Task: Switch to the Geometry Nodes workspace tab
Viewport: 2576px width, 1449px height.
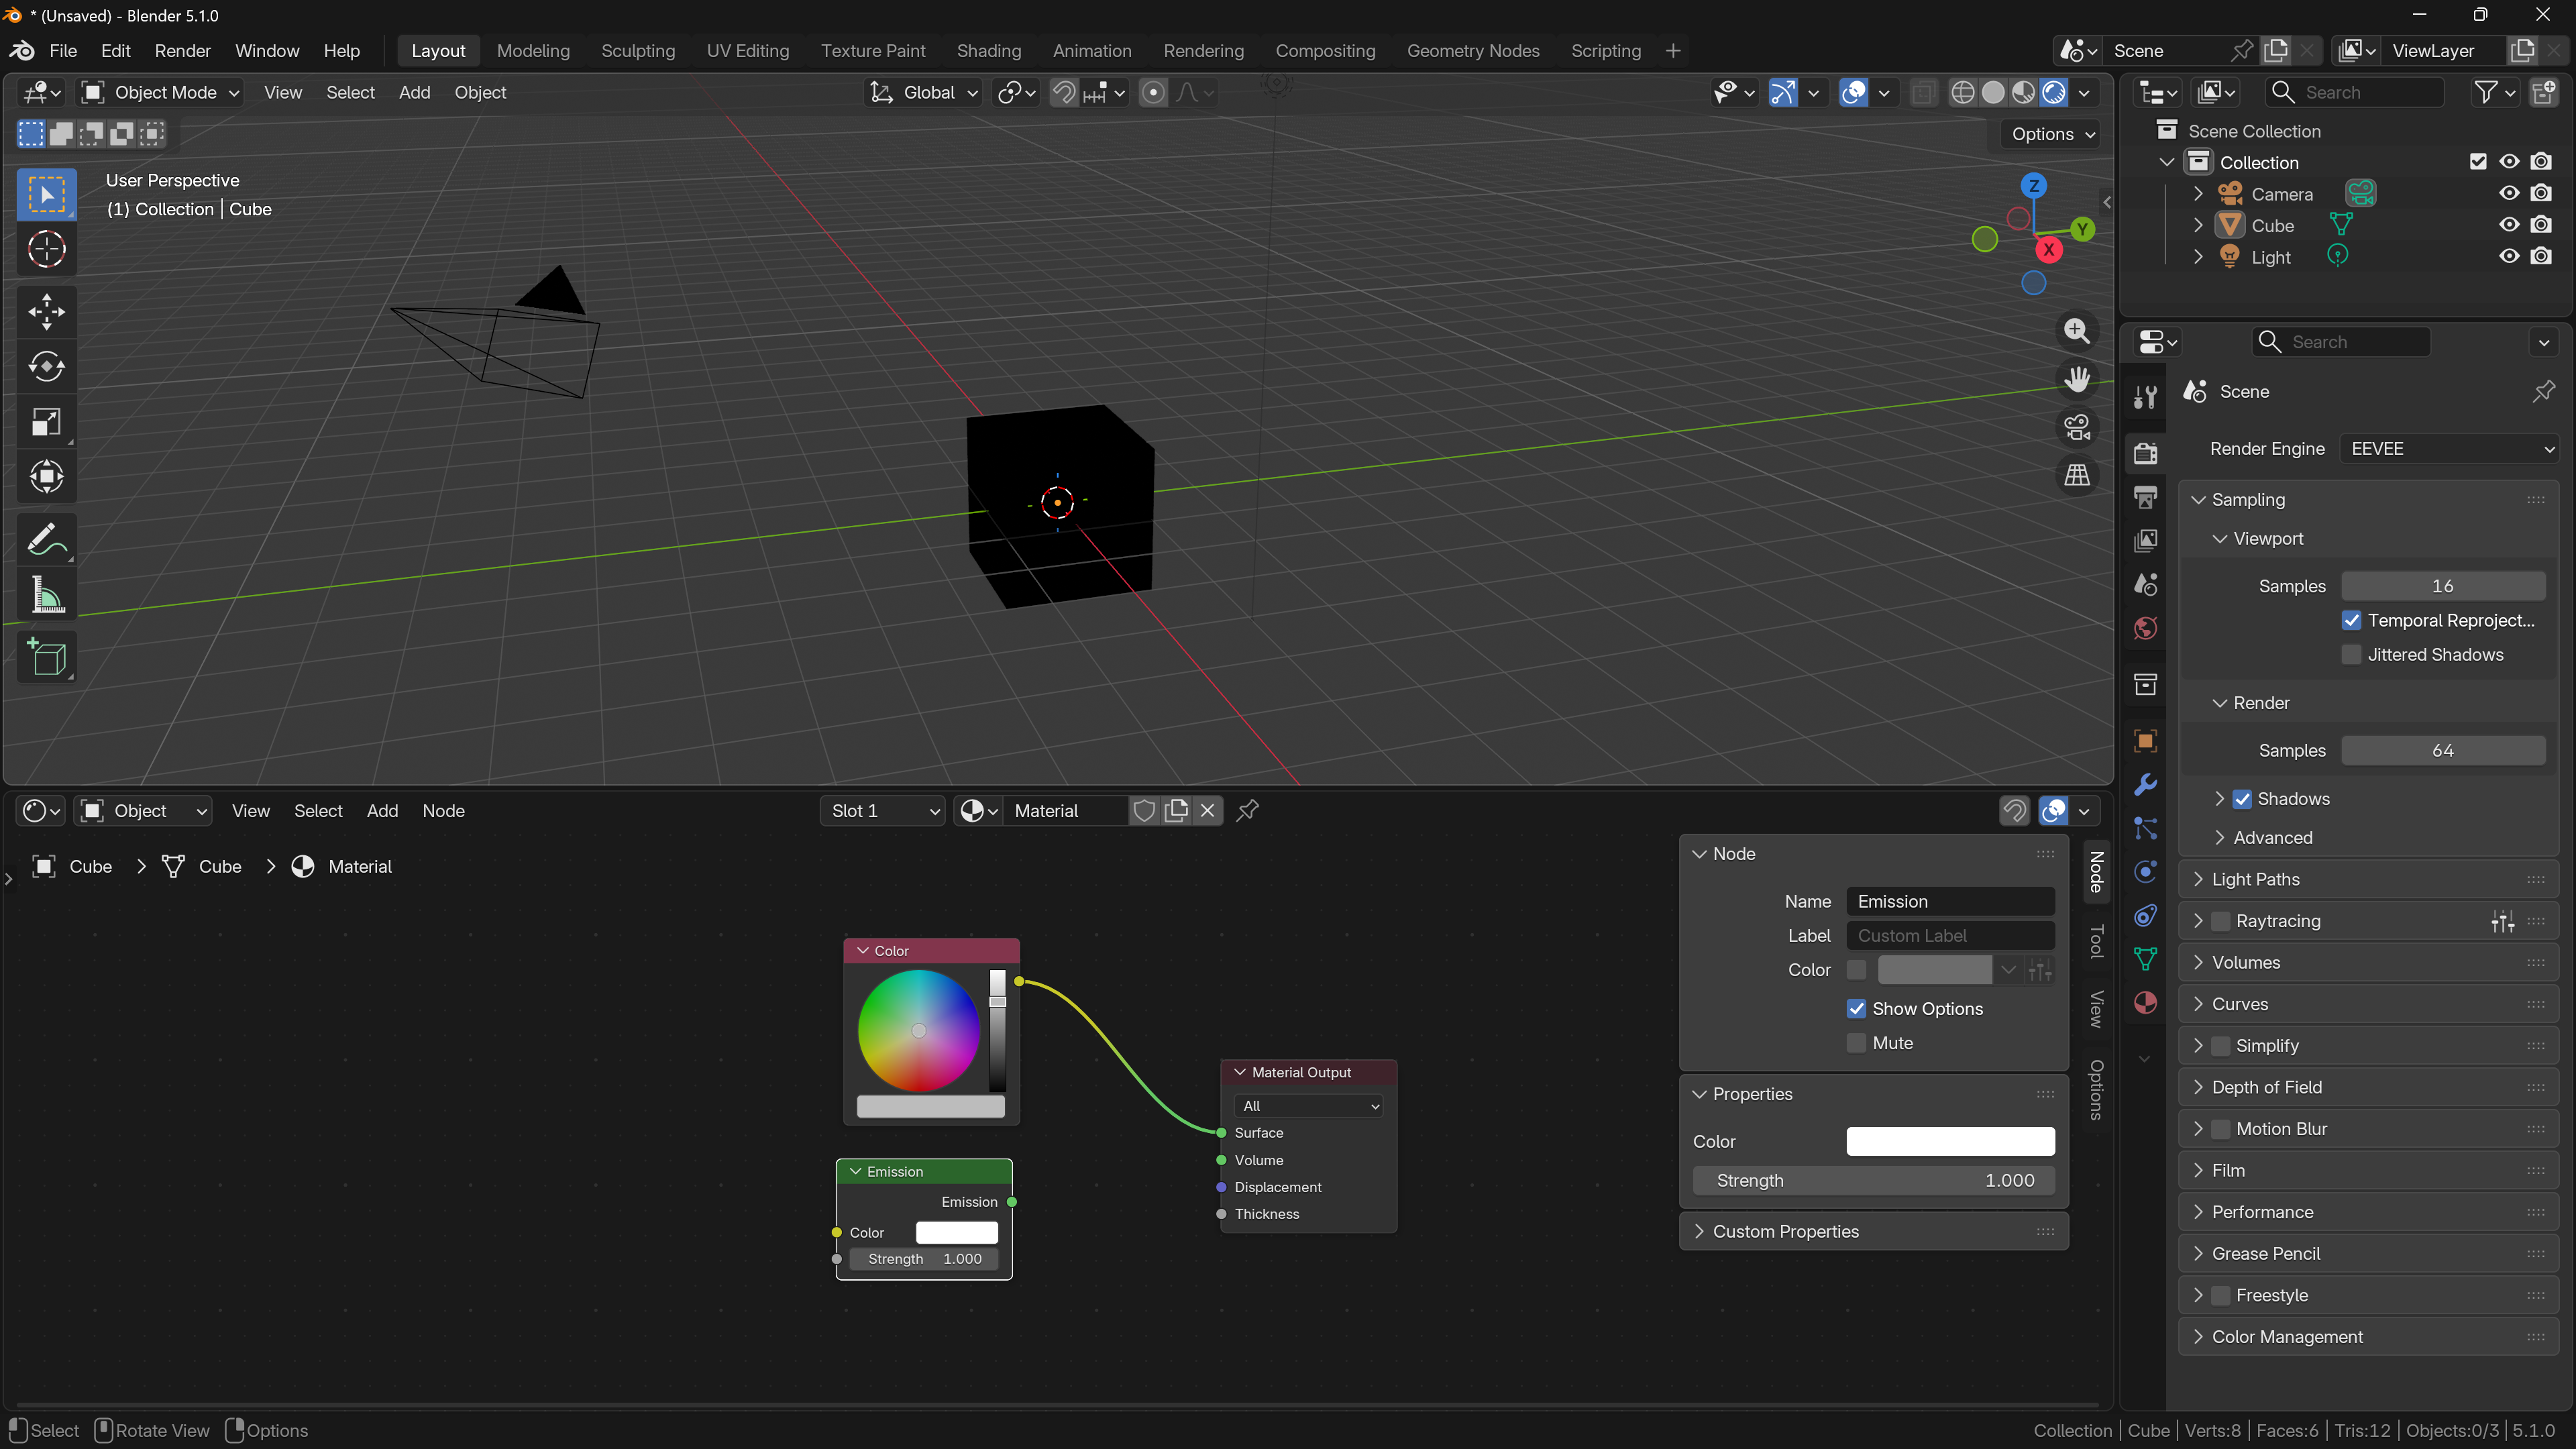Action: (x=1473, y=51)
